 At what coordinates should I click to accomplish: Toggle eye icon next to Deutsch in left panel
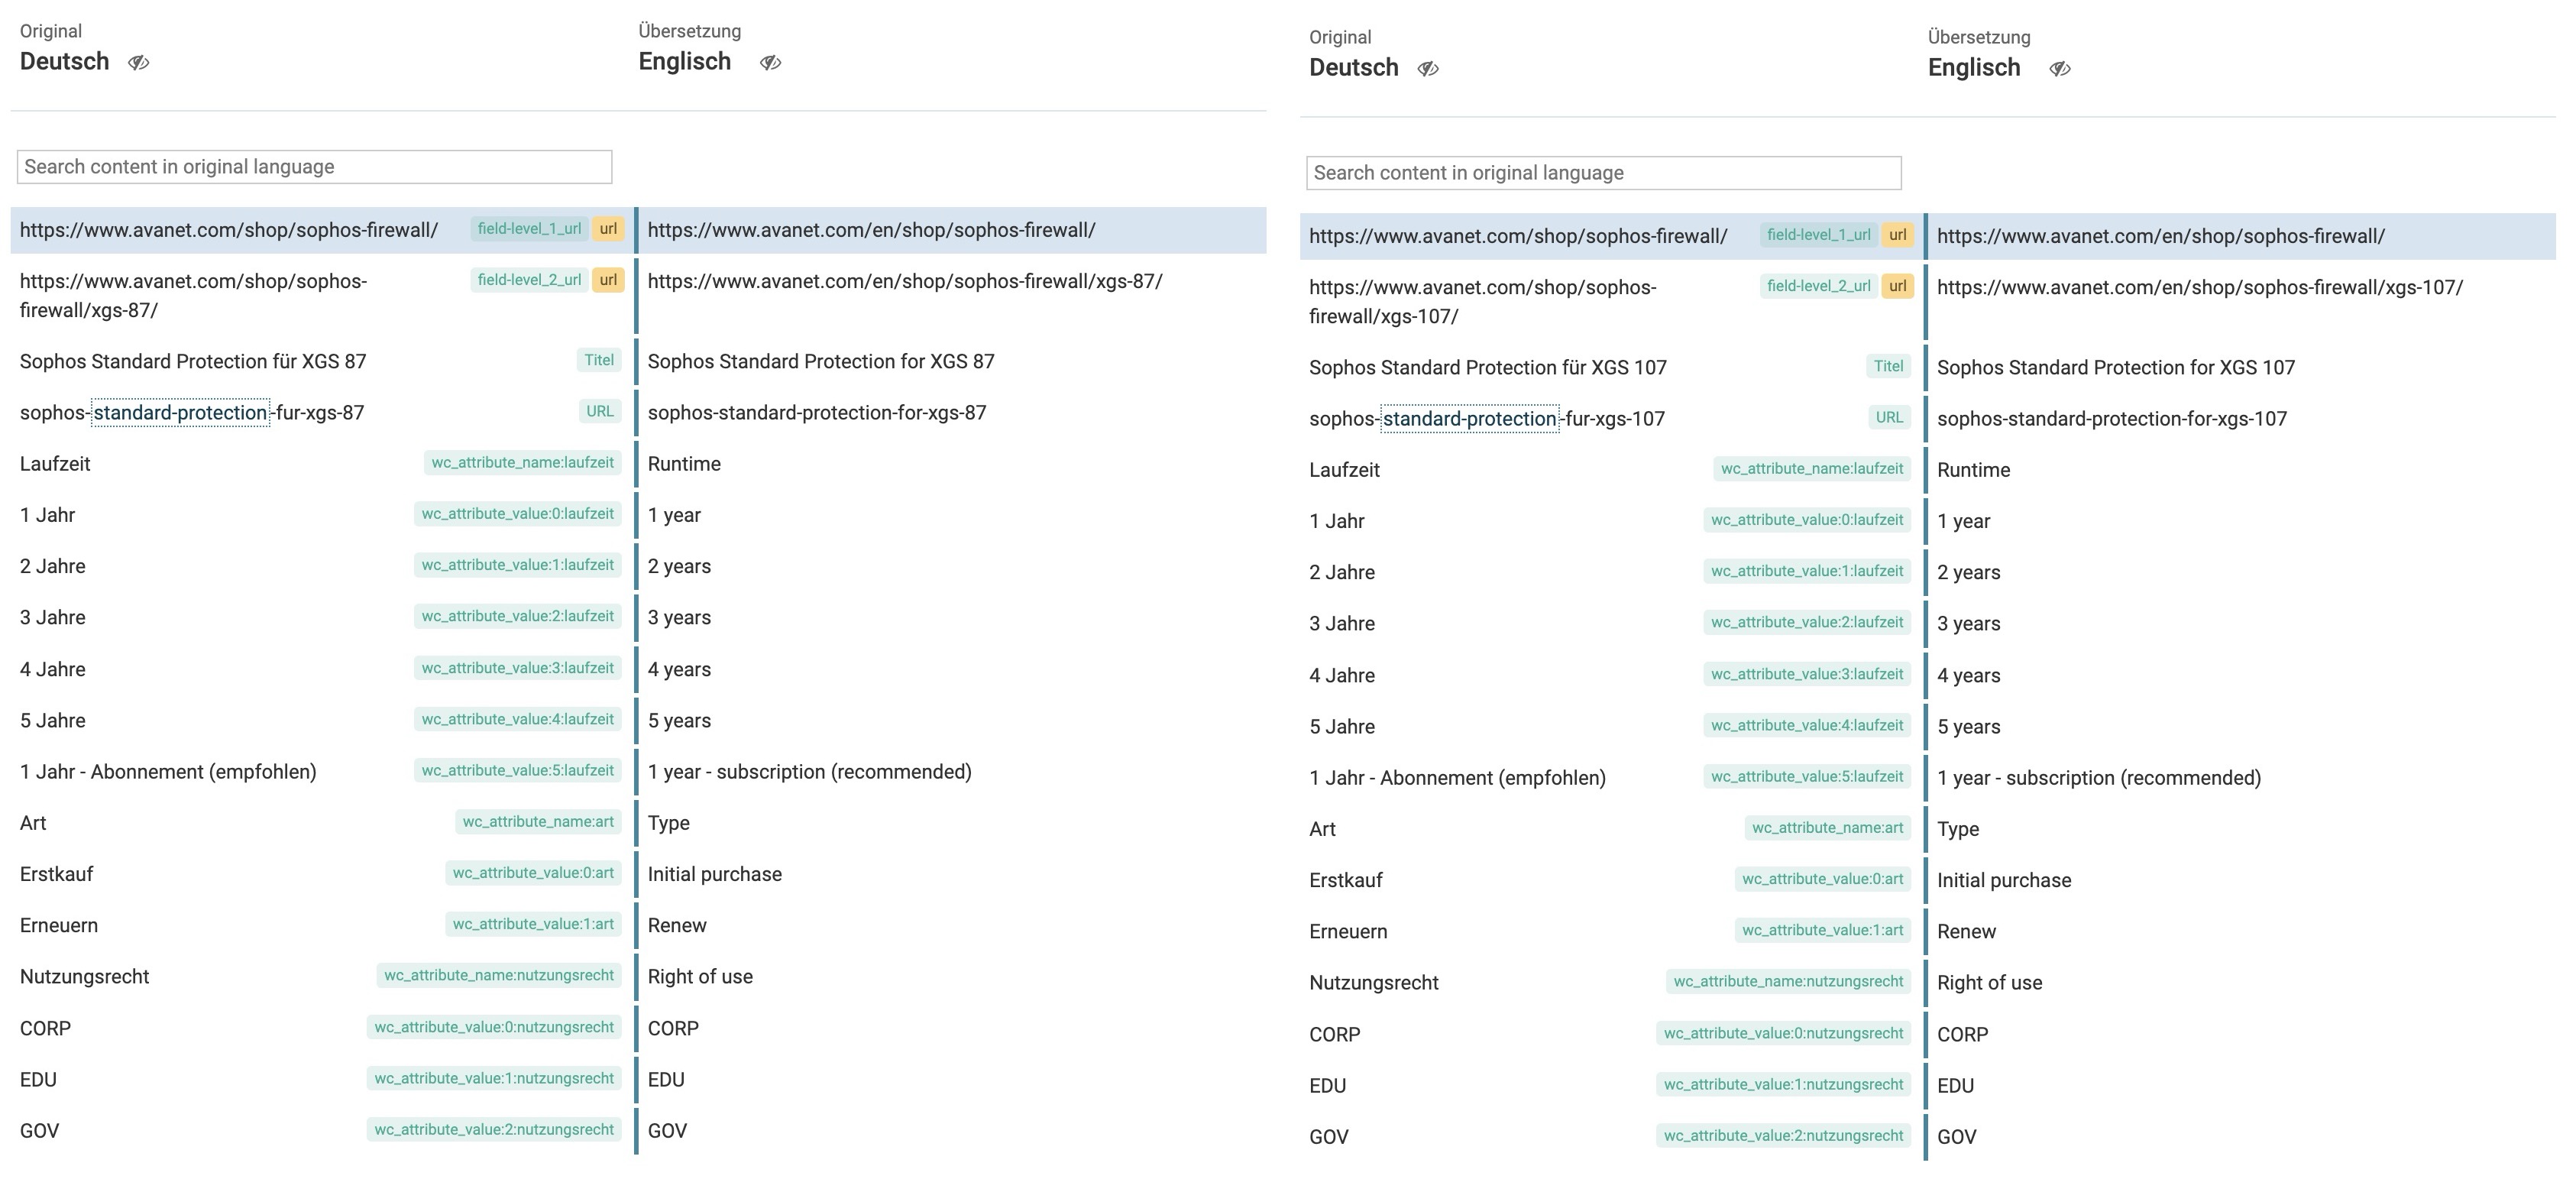[138, 62]
